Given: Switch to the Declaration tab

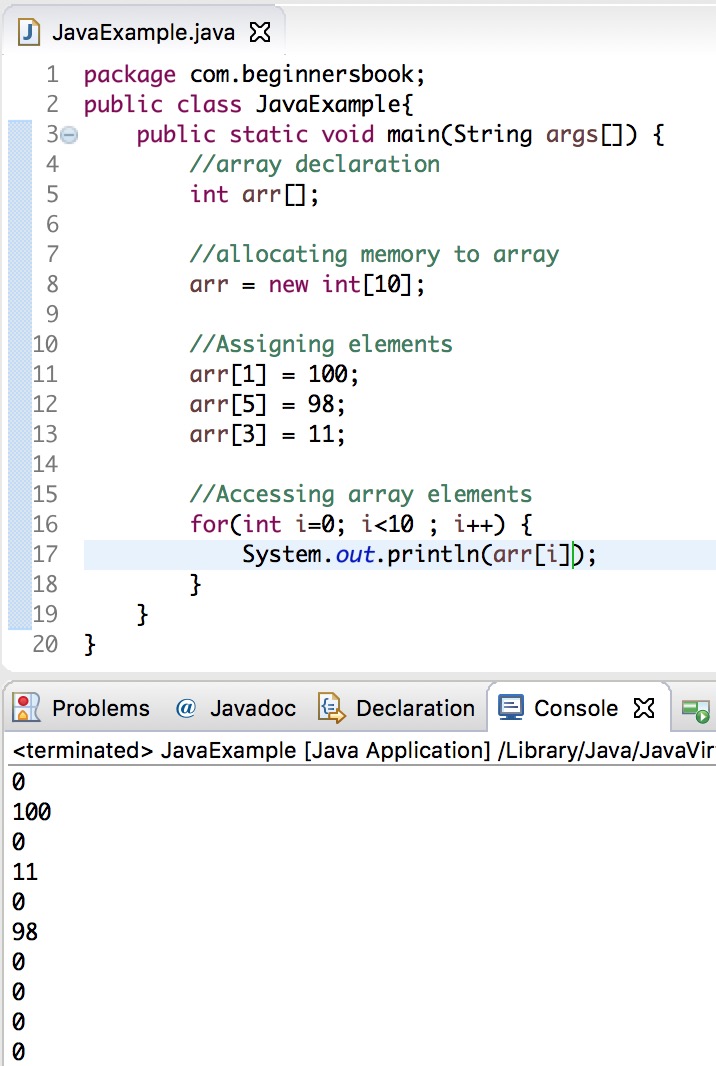Looking at the screenshot, I should [x=396, y=708].
